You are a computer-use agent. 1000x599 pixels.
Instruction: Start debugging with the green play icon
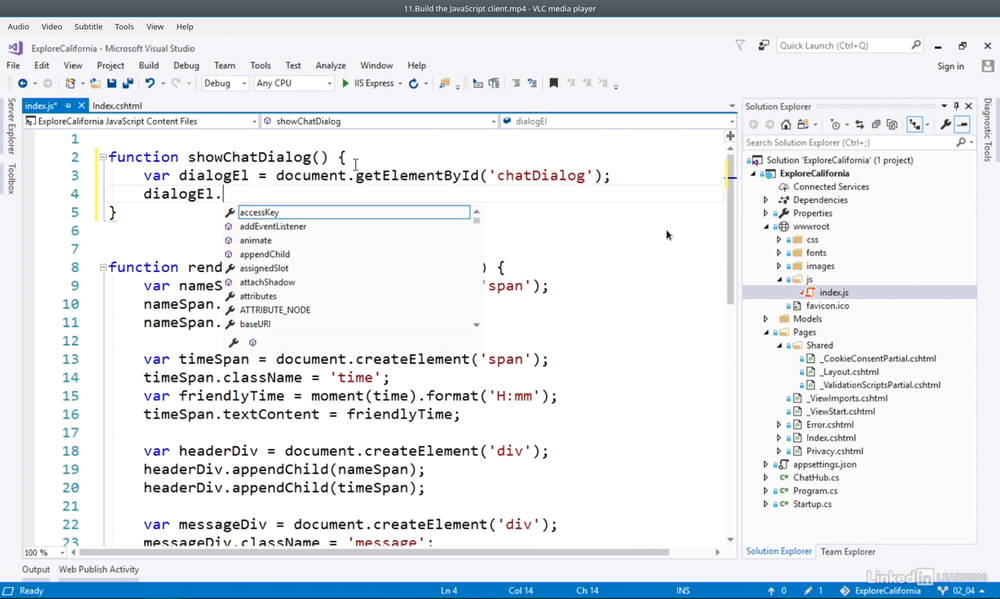[x=345, y=84]
